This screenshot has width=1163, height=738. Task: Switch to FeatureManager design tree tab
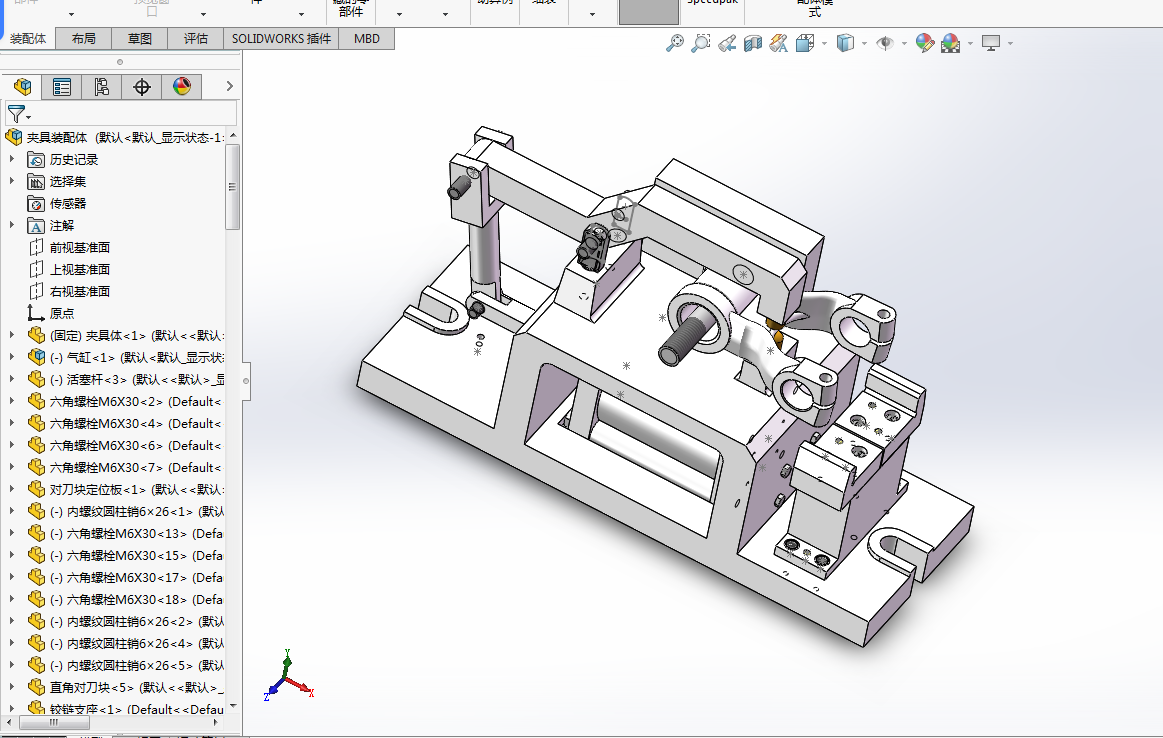click(x=22, y=87)
